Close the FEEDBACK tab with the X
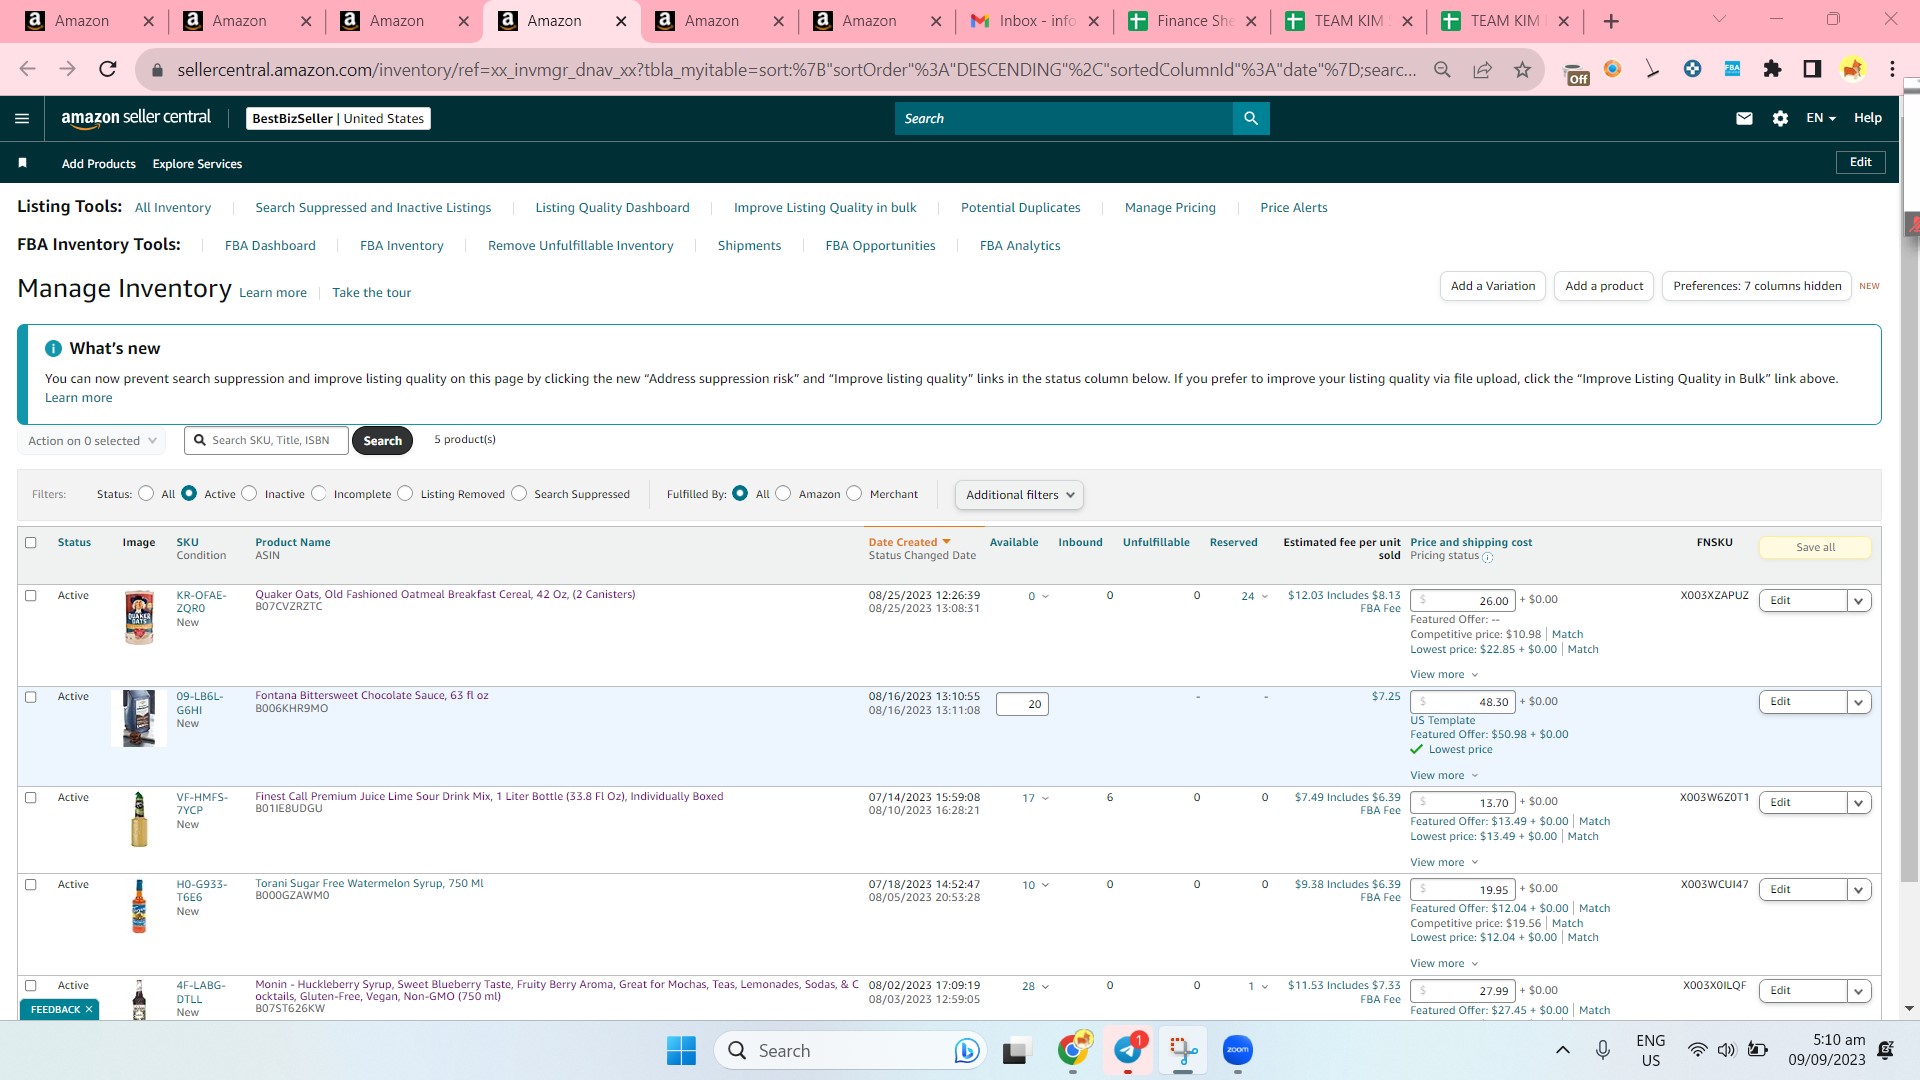 coord(89,1010)
